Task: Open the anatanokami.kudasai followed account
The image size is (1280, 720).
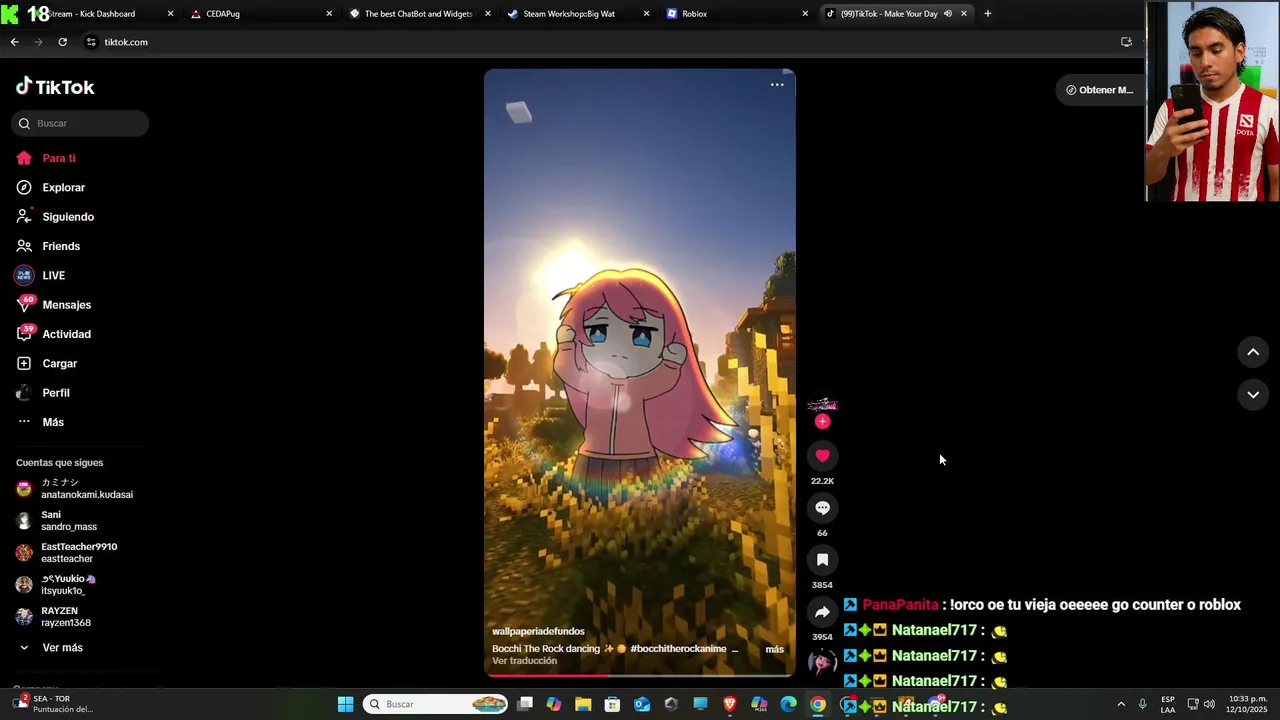Action: tap(75, 489)
